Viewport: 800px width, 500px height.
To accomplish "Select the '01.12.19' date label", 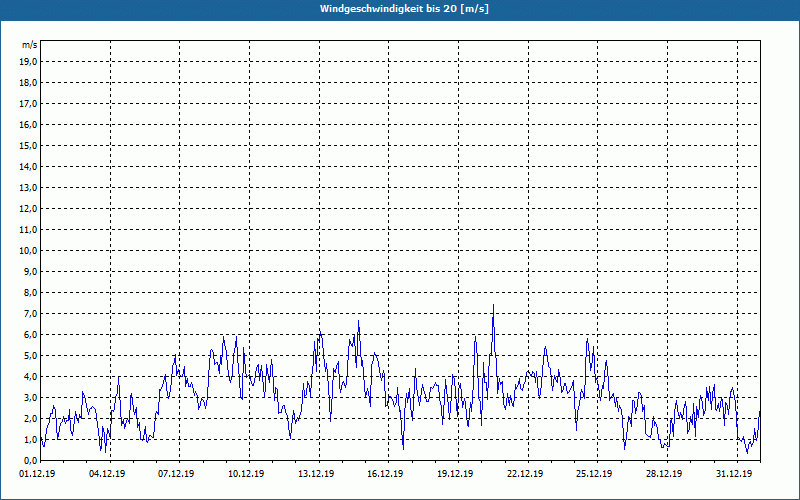I will [37, 474].
